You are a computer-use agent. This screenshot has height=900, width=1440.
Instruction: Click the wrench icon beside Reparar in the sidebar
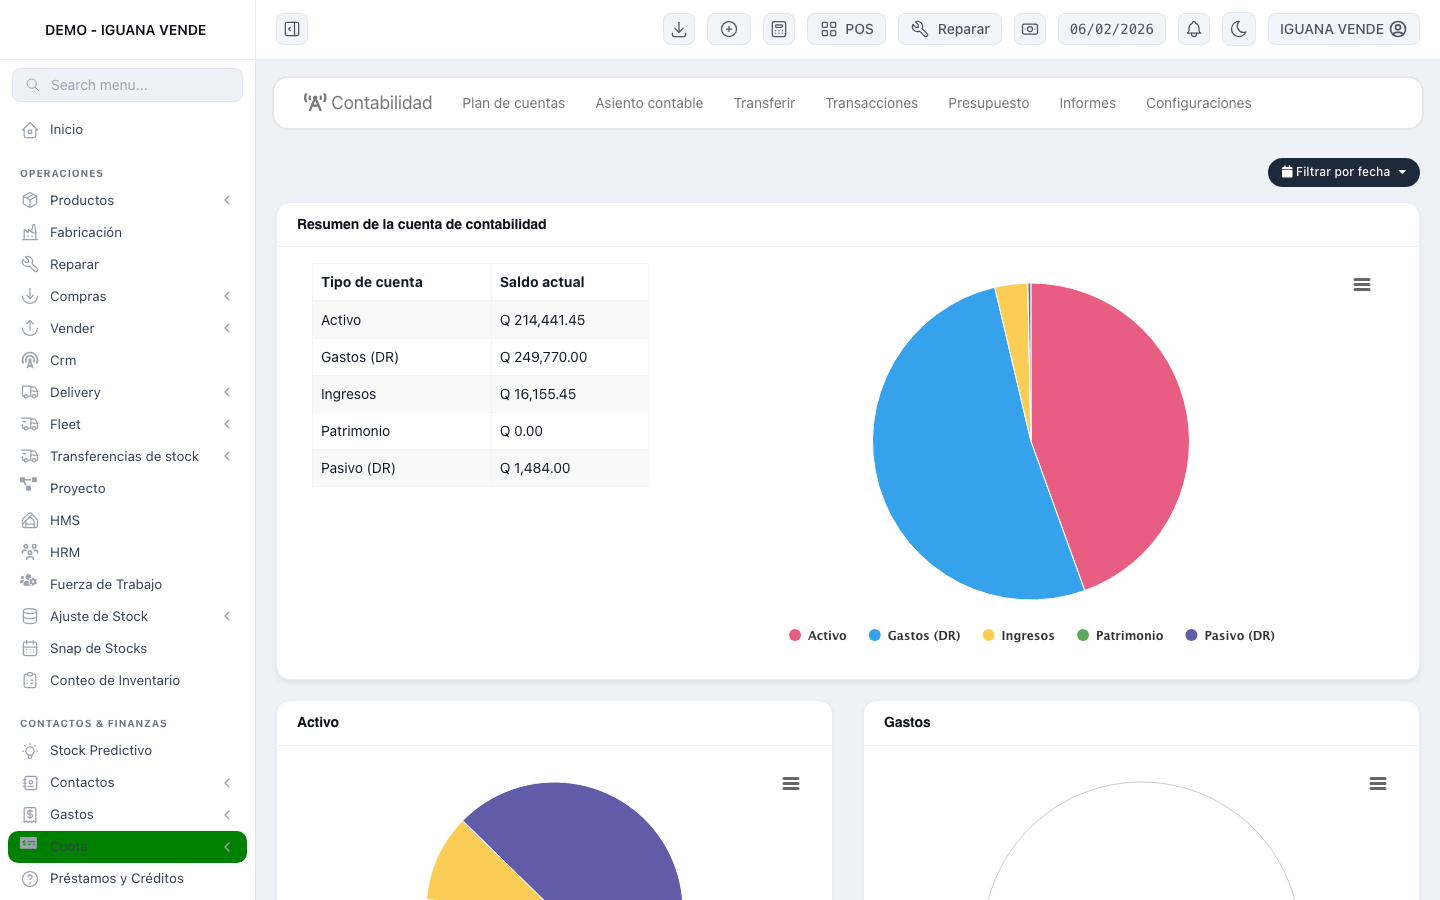click(30, 264)
